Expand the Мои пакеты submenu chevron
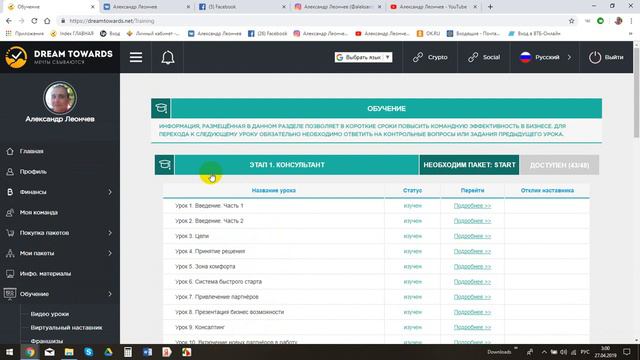This screenshot has width=640, height=360. [x=110, y=253]
